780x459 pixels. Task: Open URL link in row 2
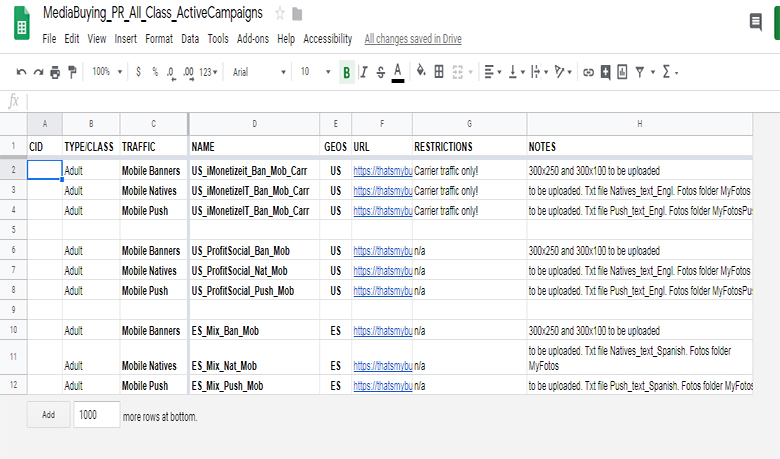[x=383, y=171]
